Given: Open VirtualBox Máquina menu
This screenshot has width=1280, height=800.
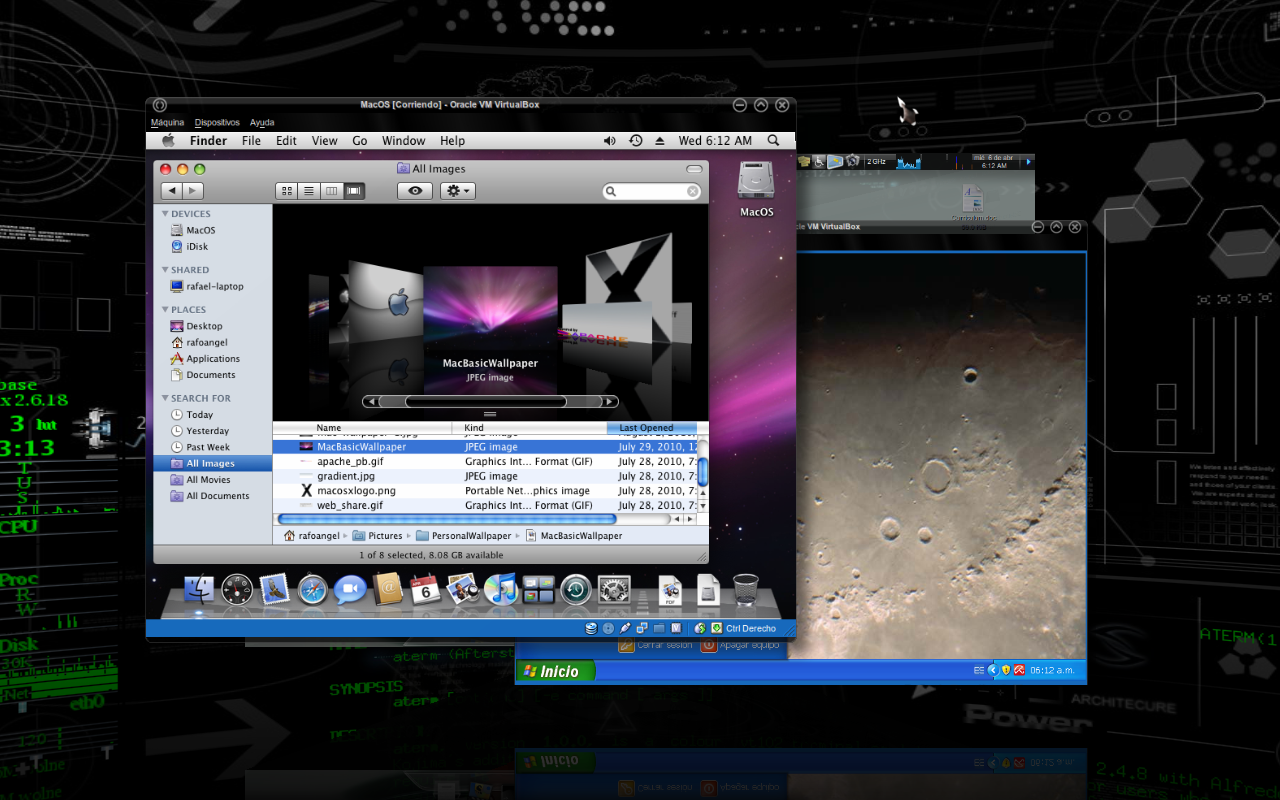Looking at the screenshot, I should click(167, 123).
